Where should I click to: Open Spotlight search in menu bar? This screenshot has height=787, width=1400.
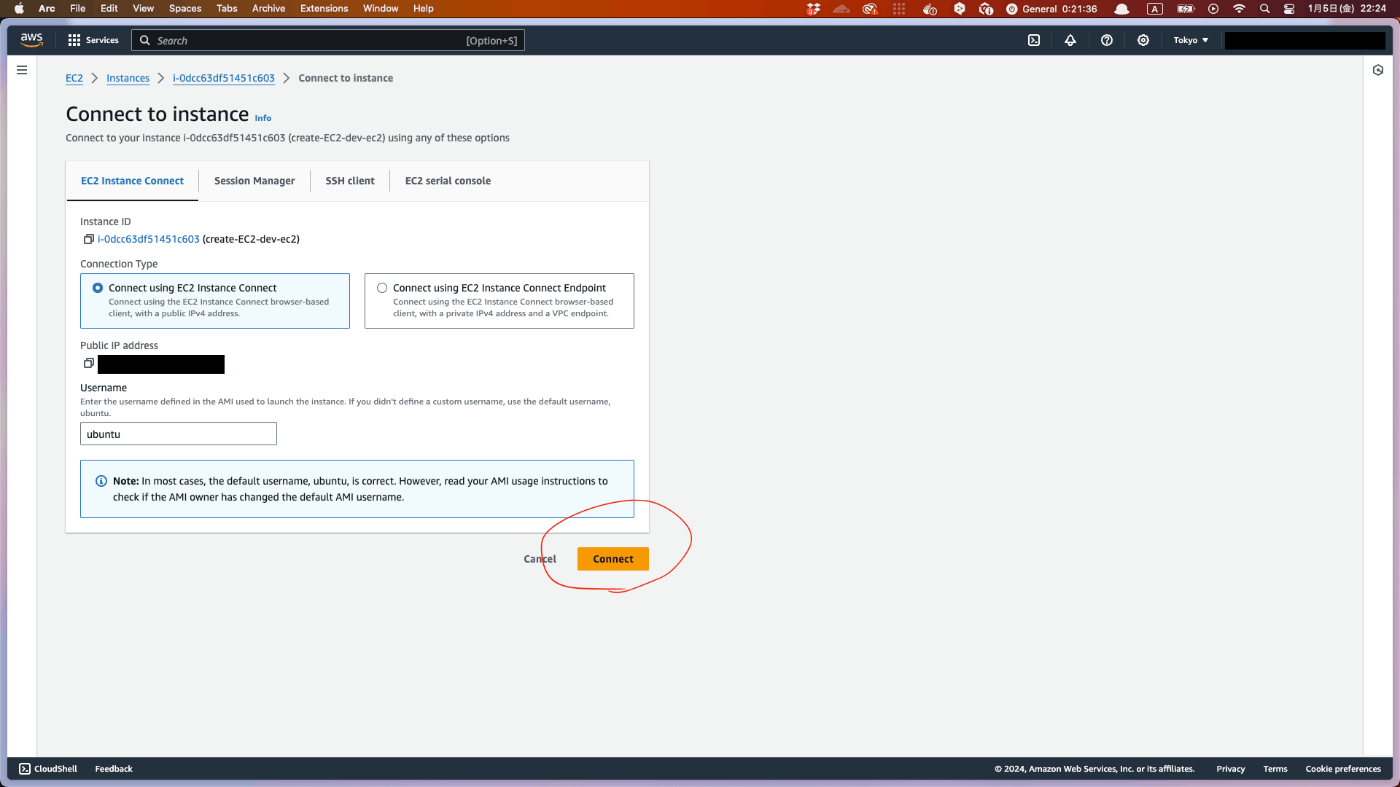coord(1265,8)
